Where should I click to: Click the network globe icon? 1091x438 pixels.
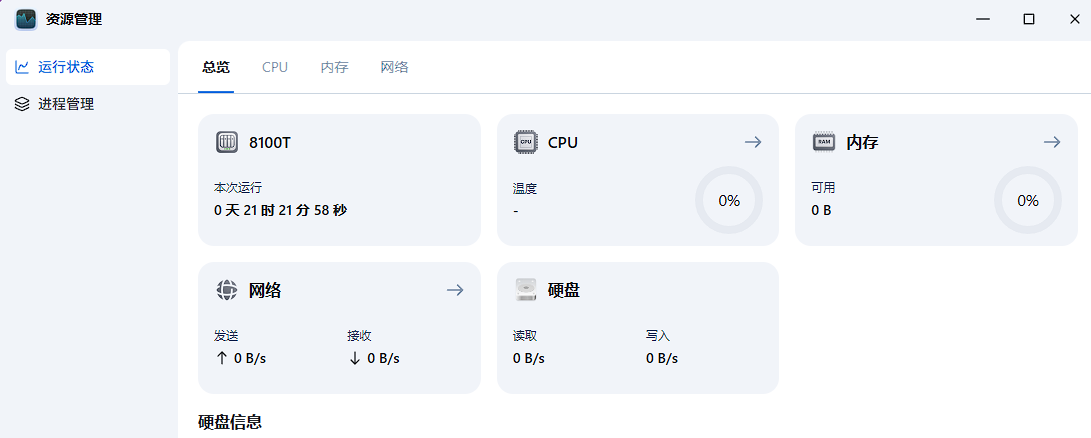pyautogui.click(x=227, y=290)
